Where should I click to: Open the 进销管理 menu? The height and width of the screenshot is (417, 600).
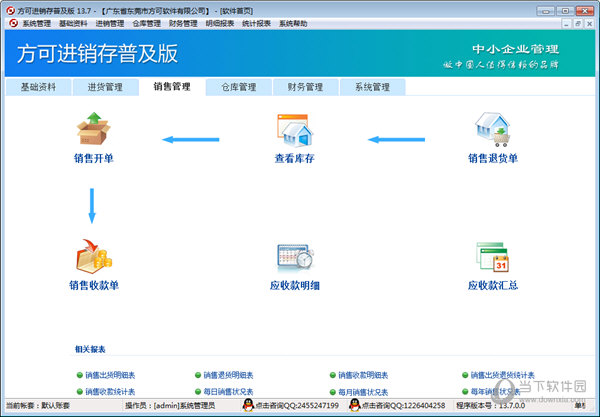pos(110,24)
